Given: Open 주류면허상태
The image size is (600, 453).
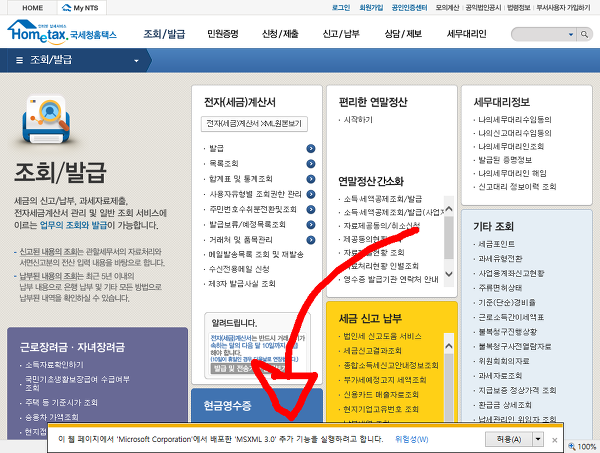Looking at the screenshot, I should pos(500,288).
